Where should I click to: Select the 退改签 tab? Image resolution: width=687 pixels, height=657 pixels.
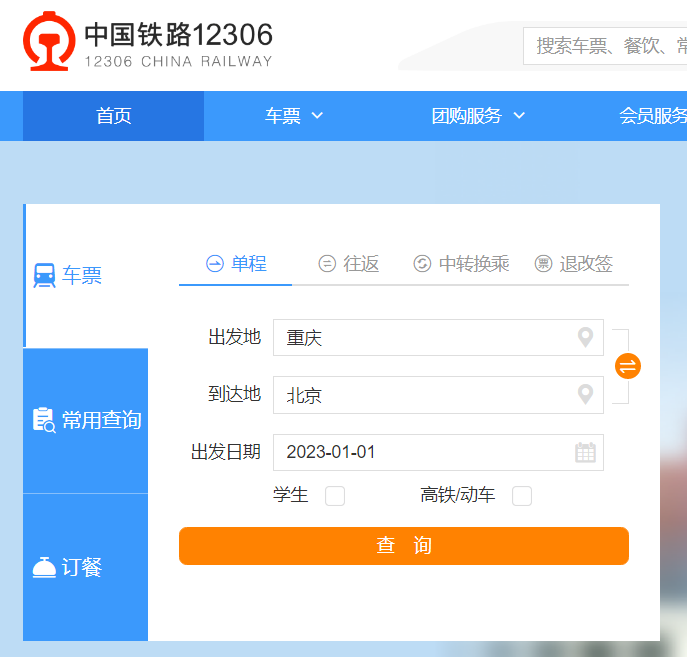click(574, 264)
